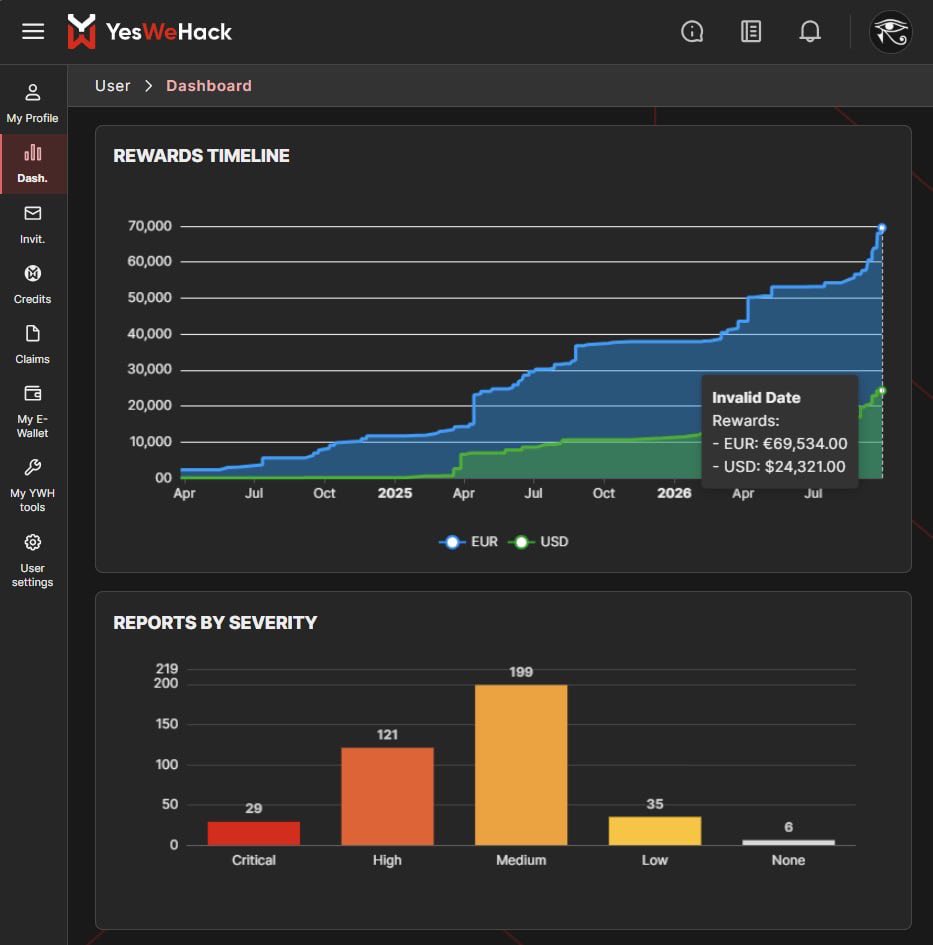
Task: Click the 2025 x-axis label
Action: [395, 493]
